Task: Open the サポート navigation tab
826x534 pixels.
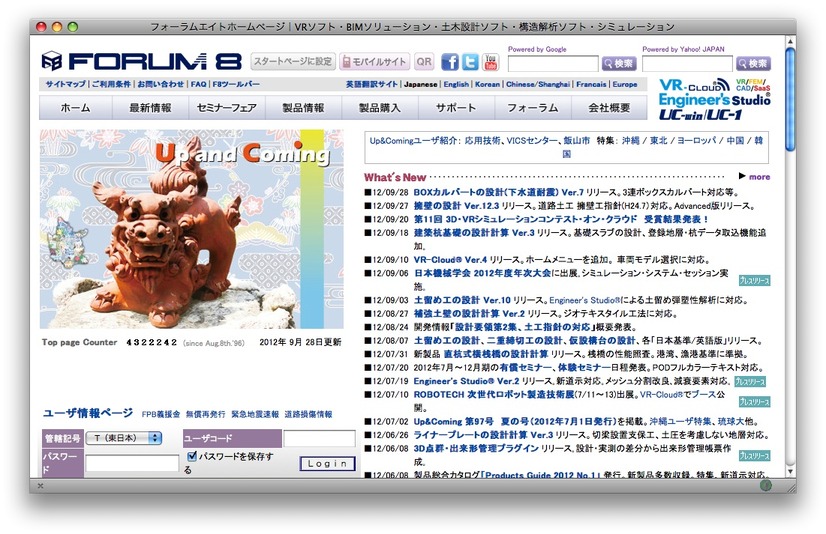Action: pos(456,108)
